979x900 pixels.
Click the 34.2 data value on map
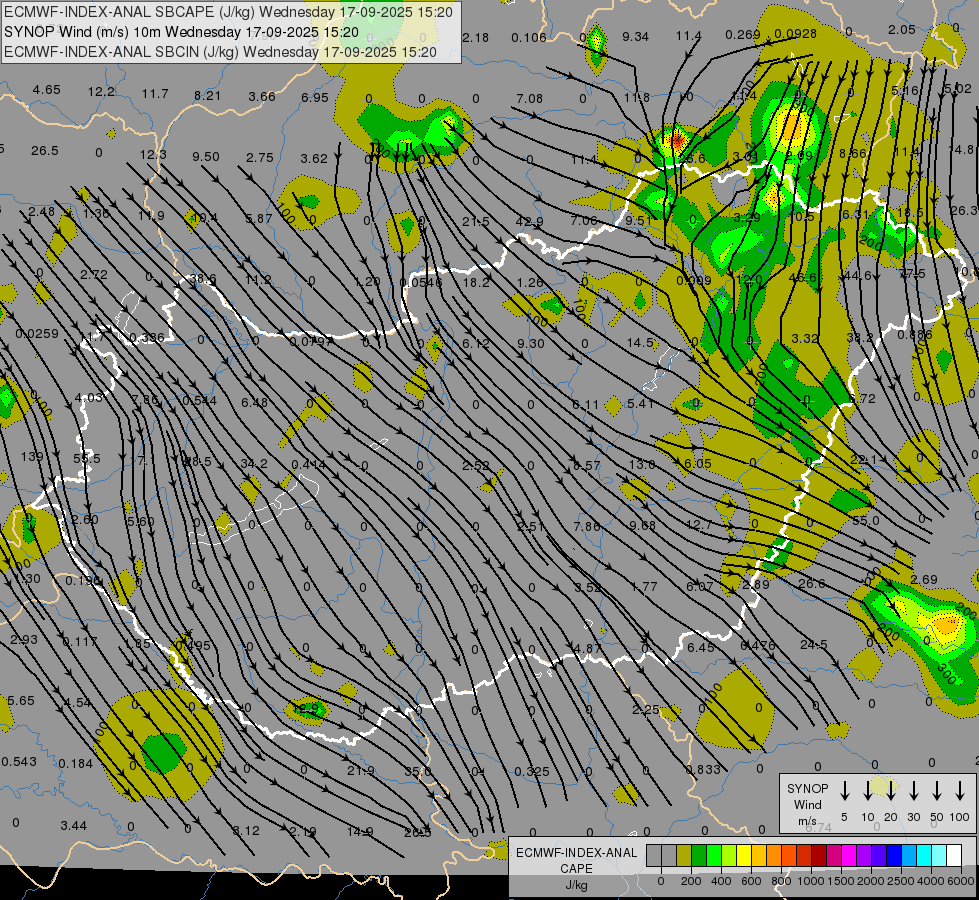pos(254,464)
